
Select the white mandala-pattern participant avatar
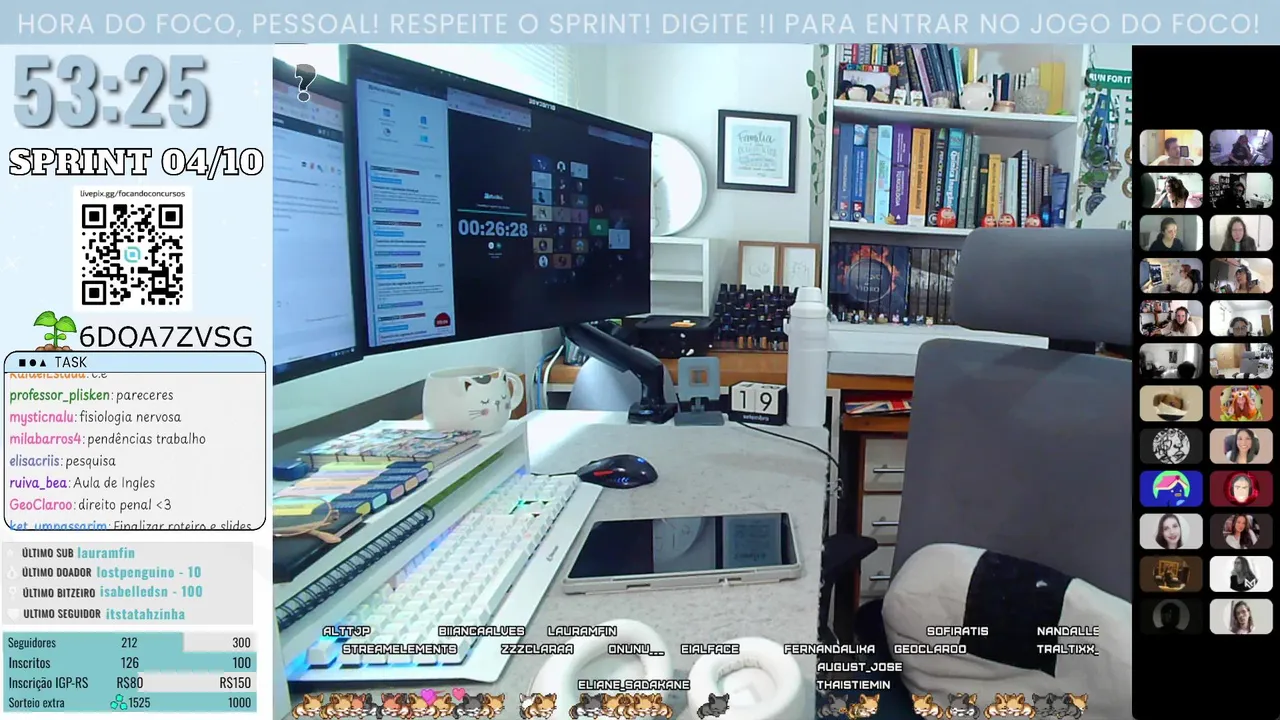tap(1171, 446)
